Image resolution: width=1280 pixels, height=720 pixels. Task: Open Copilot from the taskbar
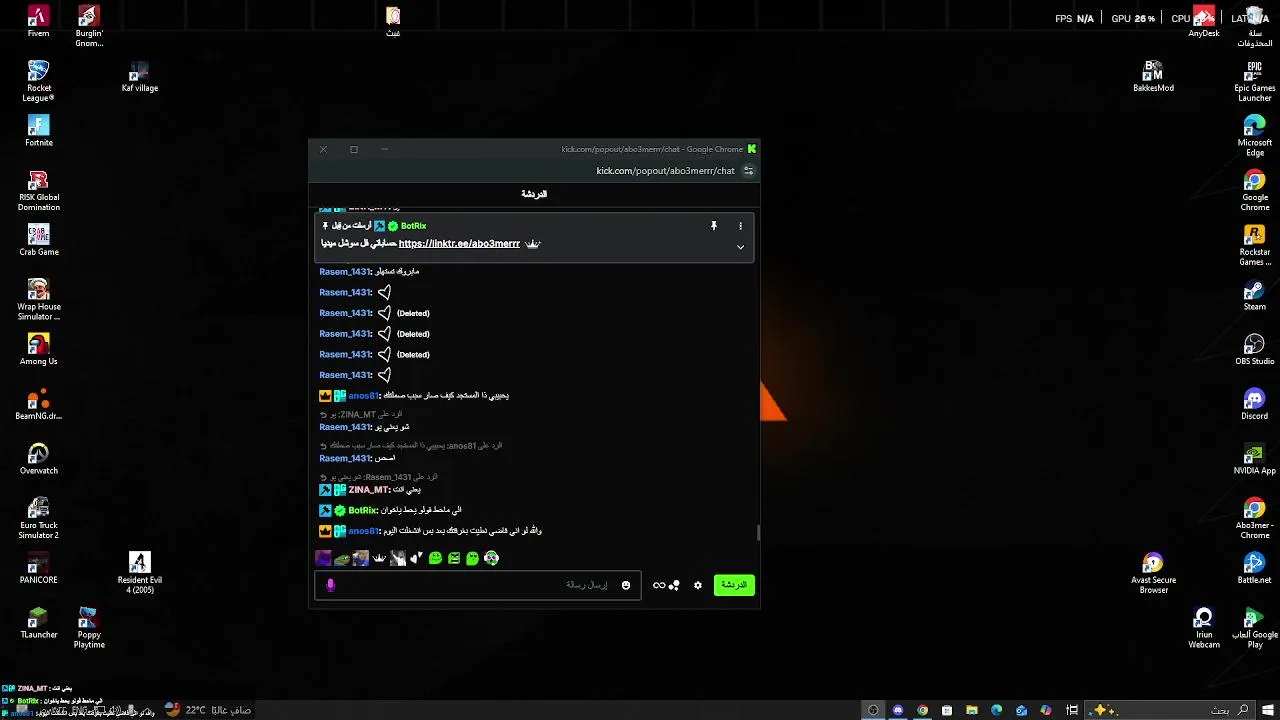pos(1046,710)
